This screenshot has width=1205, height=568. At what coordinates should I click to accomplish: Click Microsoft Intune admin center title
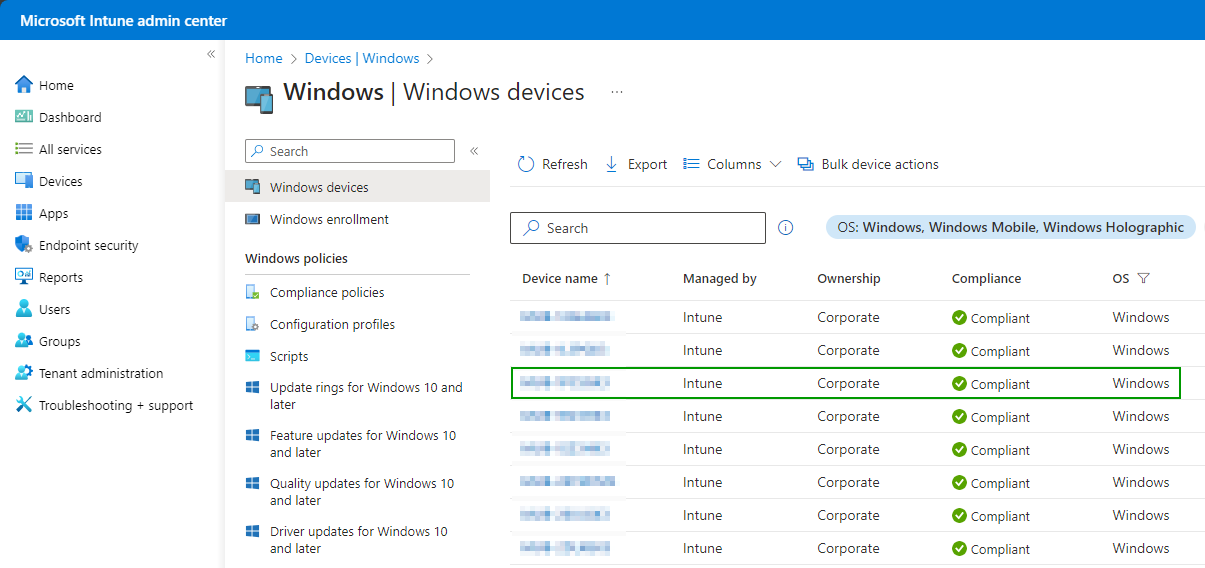pos(124,20)
